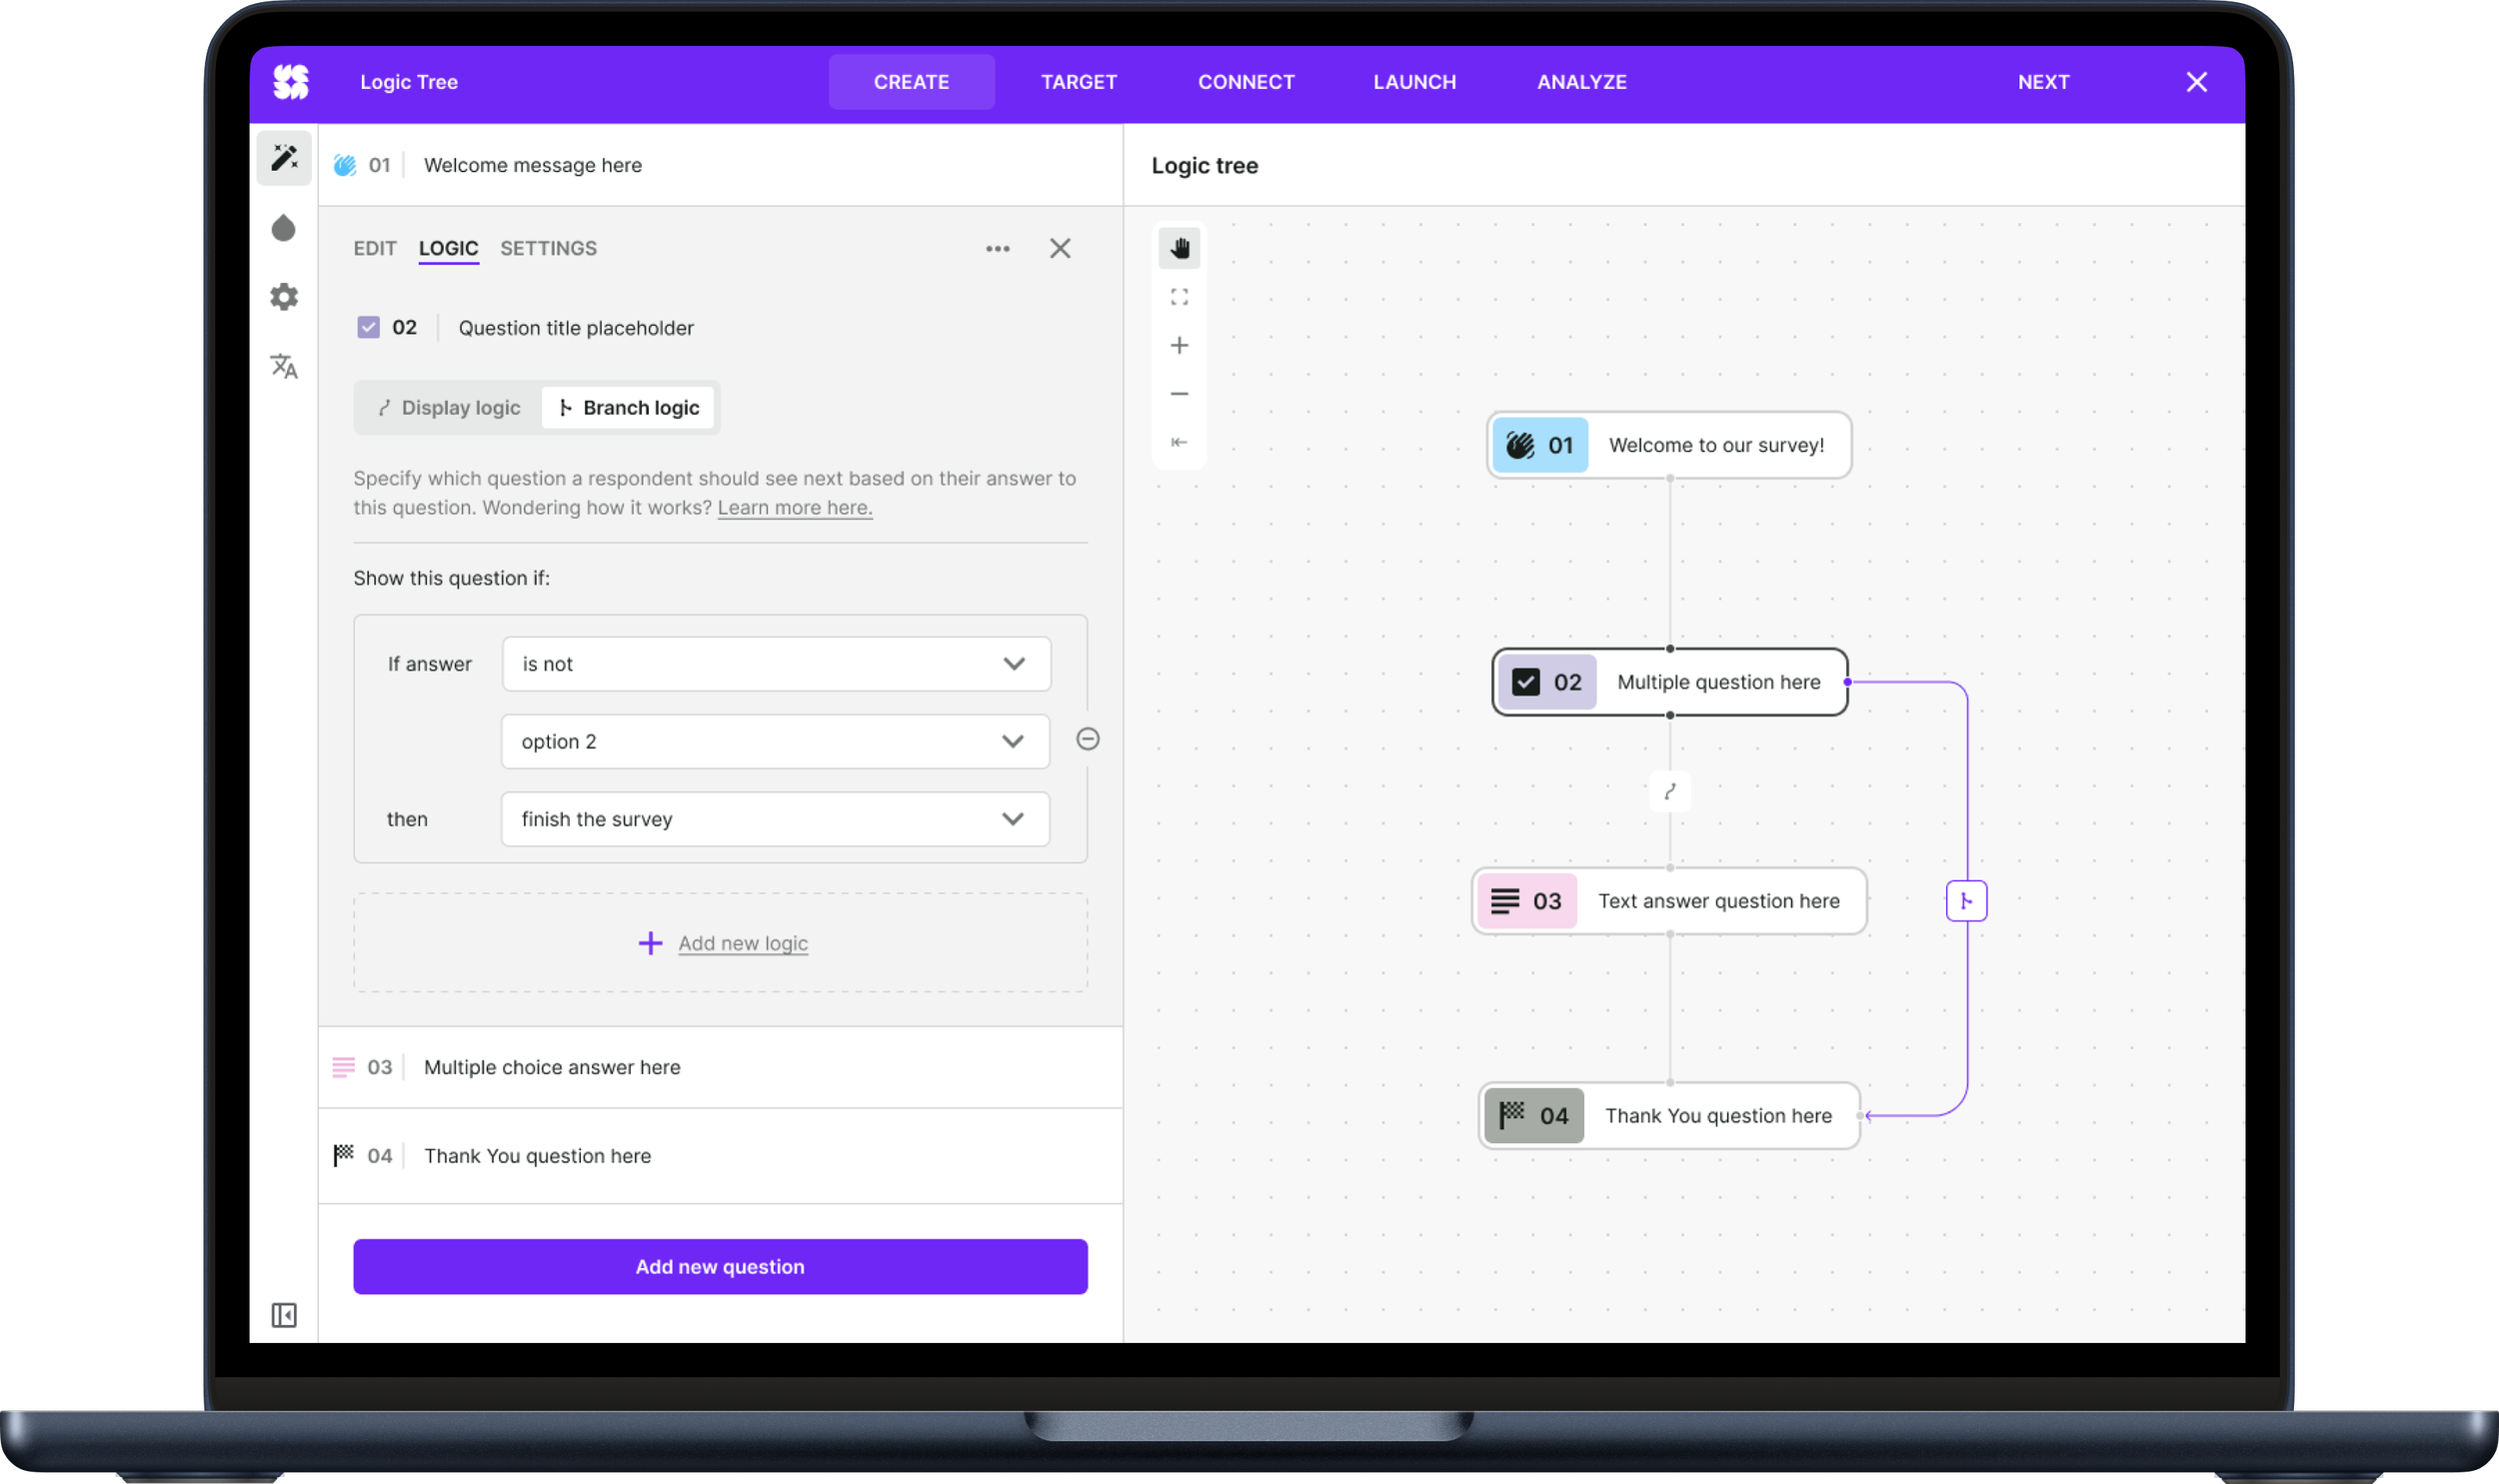Switch to the TARGET tab
The width and height of the screenshot is (2499, 1484).
(1078, 82)
